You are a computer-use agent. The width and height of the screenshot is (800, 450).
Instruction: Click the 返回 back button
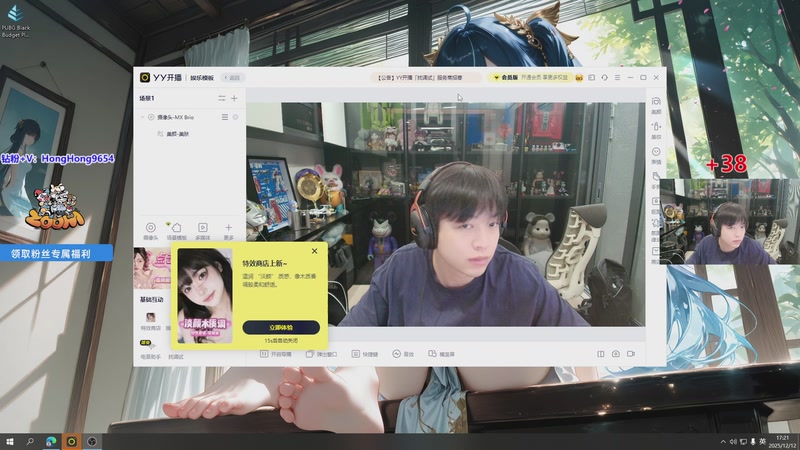(x=234, y=77)
